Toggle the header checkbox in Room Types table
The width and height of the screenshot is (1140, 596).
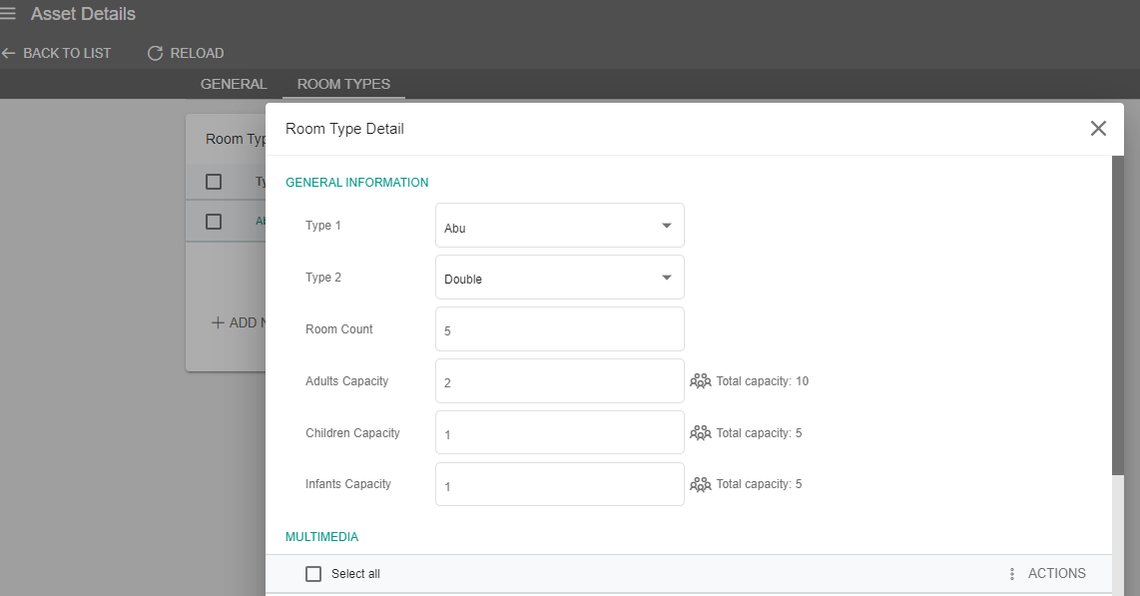214,182
